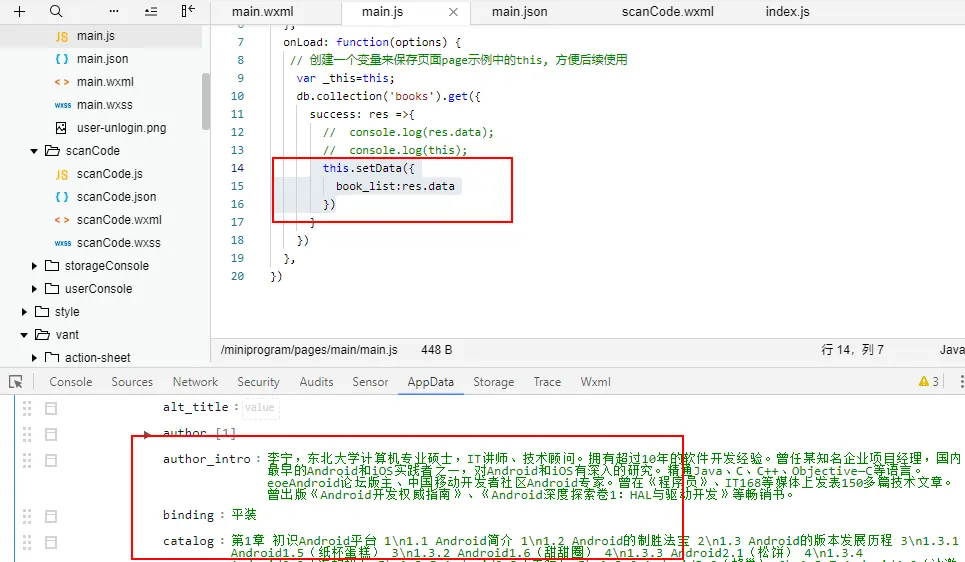Image resolution: width=965 pixels, height=562 pixels.
Task: Click the vant open-folder icon
Action: pos(42,335)
